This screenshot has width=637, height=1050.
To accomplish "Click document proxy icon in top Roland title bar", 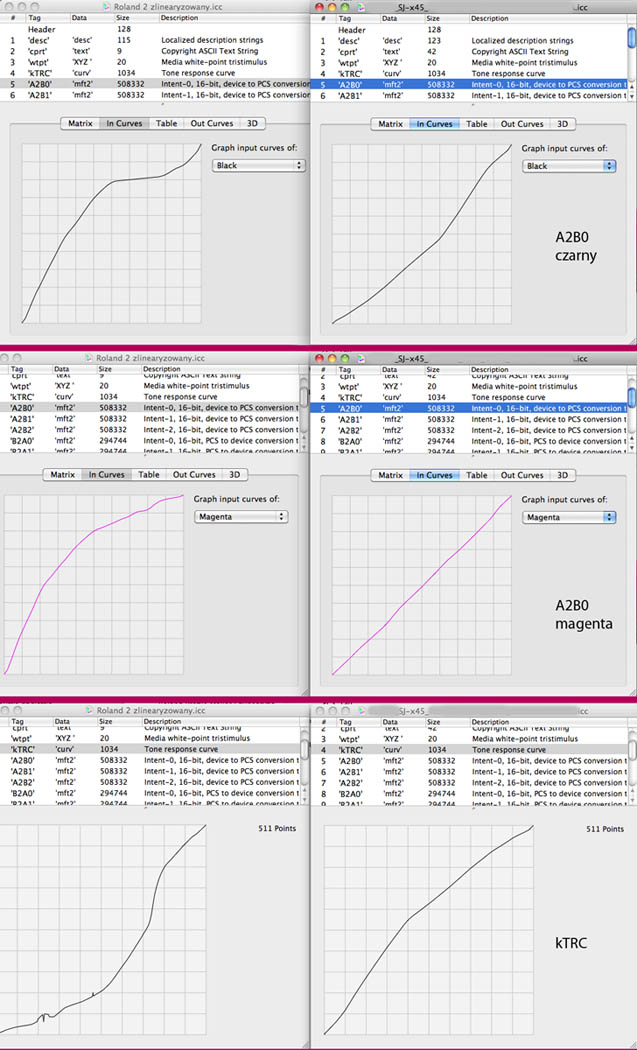I will 107,6.
